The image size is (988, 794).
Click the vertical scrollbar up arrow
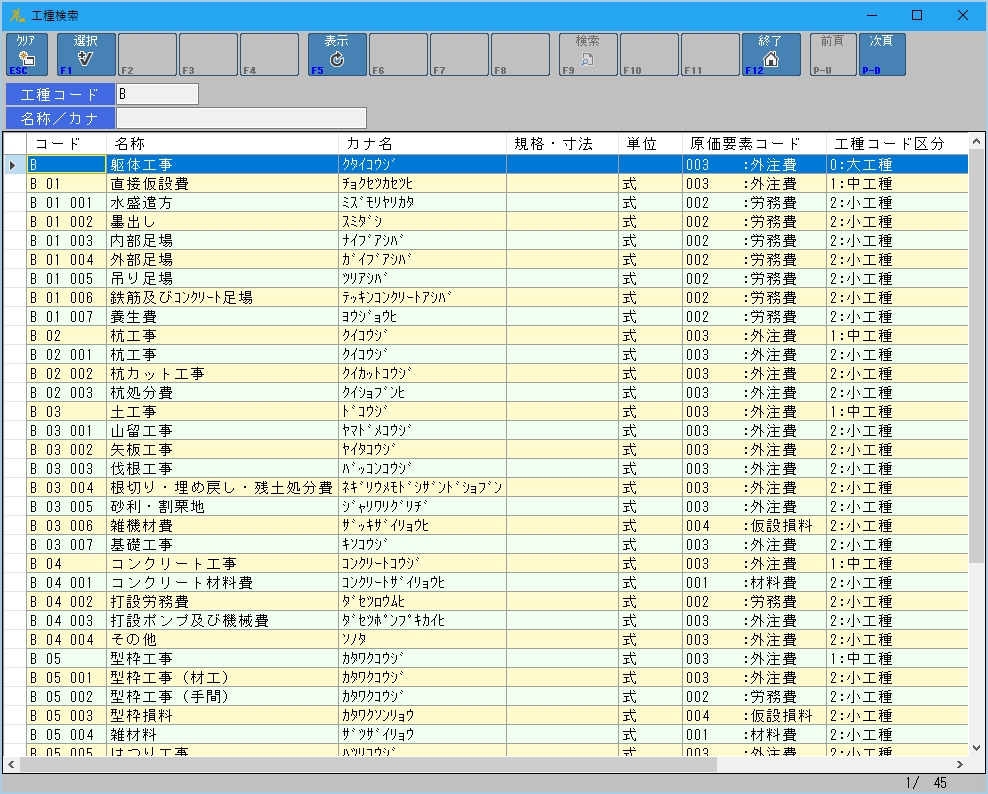[x=976, y=143]
